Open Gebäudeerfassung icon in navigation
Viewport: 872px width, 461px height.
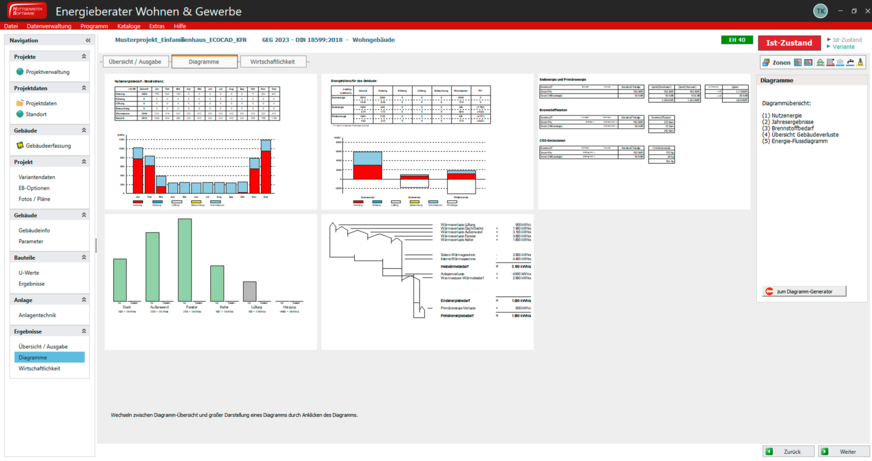pyautogui.click(x=20, y=146)
